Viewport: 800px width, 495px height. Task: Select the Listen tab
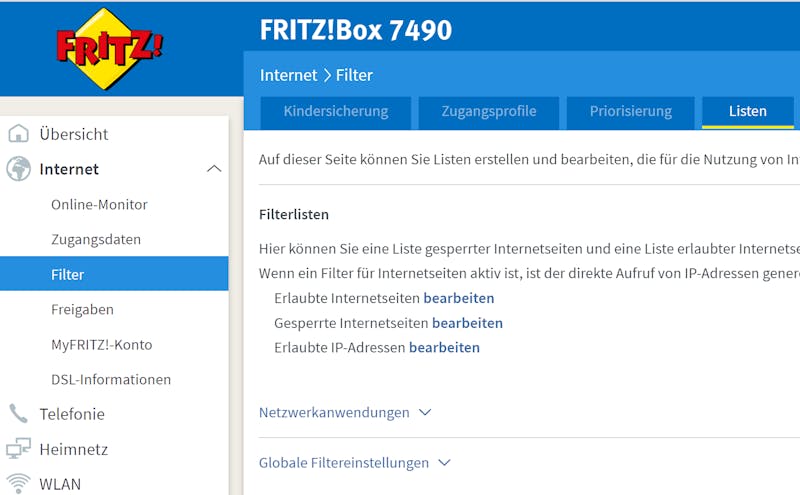(x=747, y=112)
